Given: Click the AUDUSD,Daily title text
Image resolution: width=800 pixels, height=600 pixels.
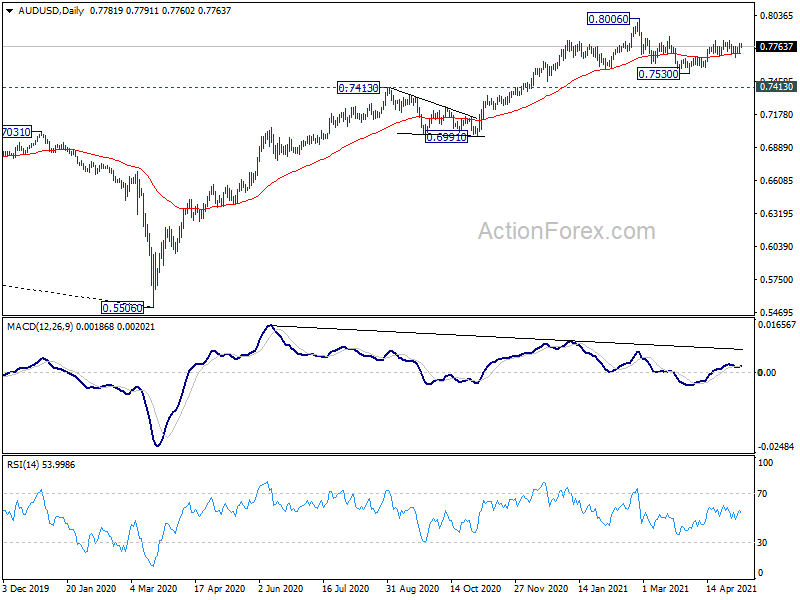Looking at the screenshot, I should click(51, 11).
